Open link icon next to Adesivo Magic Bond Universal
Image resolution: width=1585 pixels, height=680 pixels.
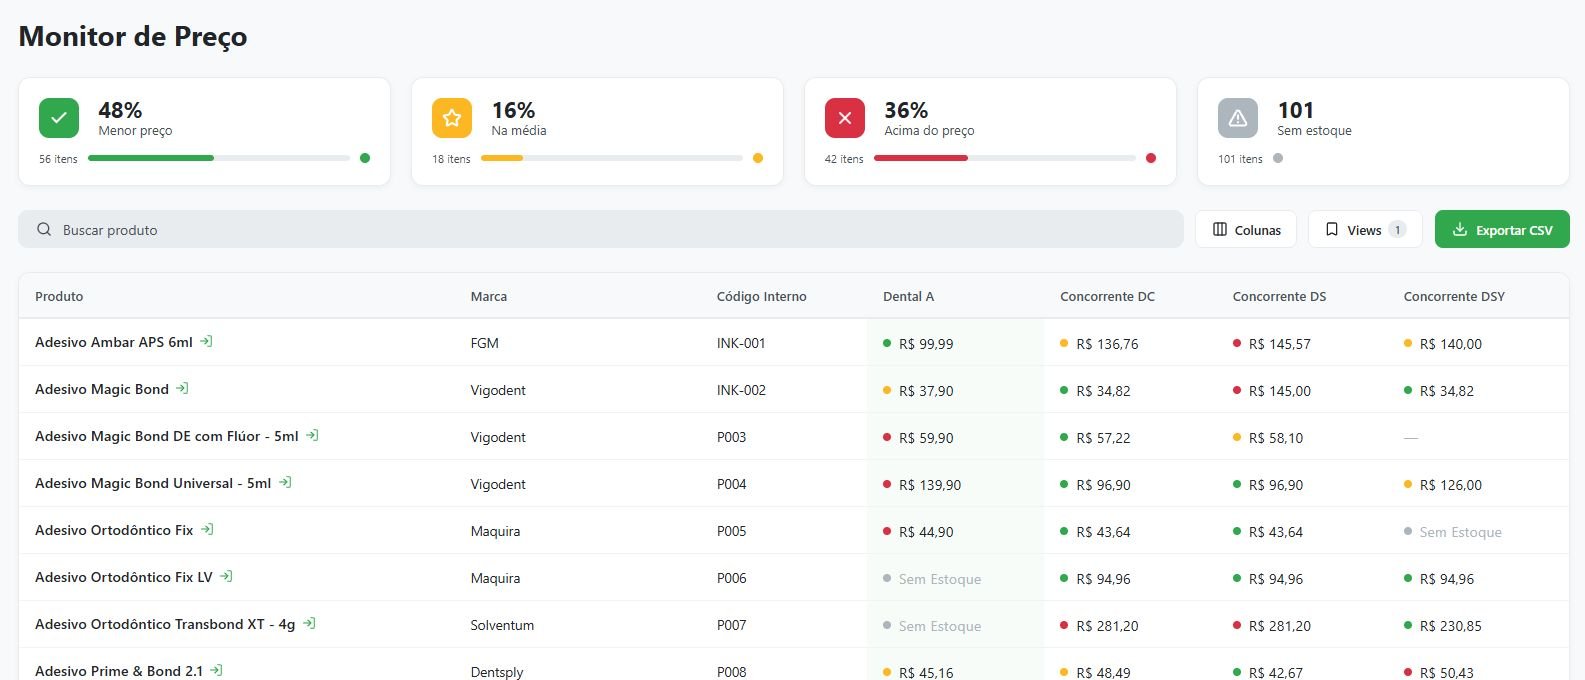coord(285,482)
